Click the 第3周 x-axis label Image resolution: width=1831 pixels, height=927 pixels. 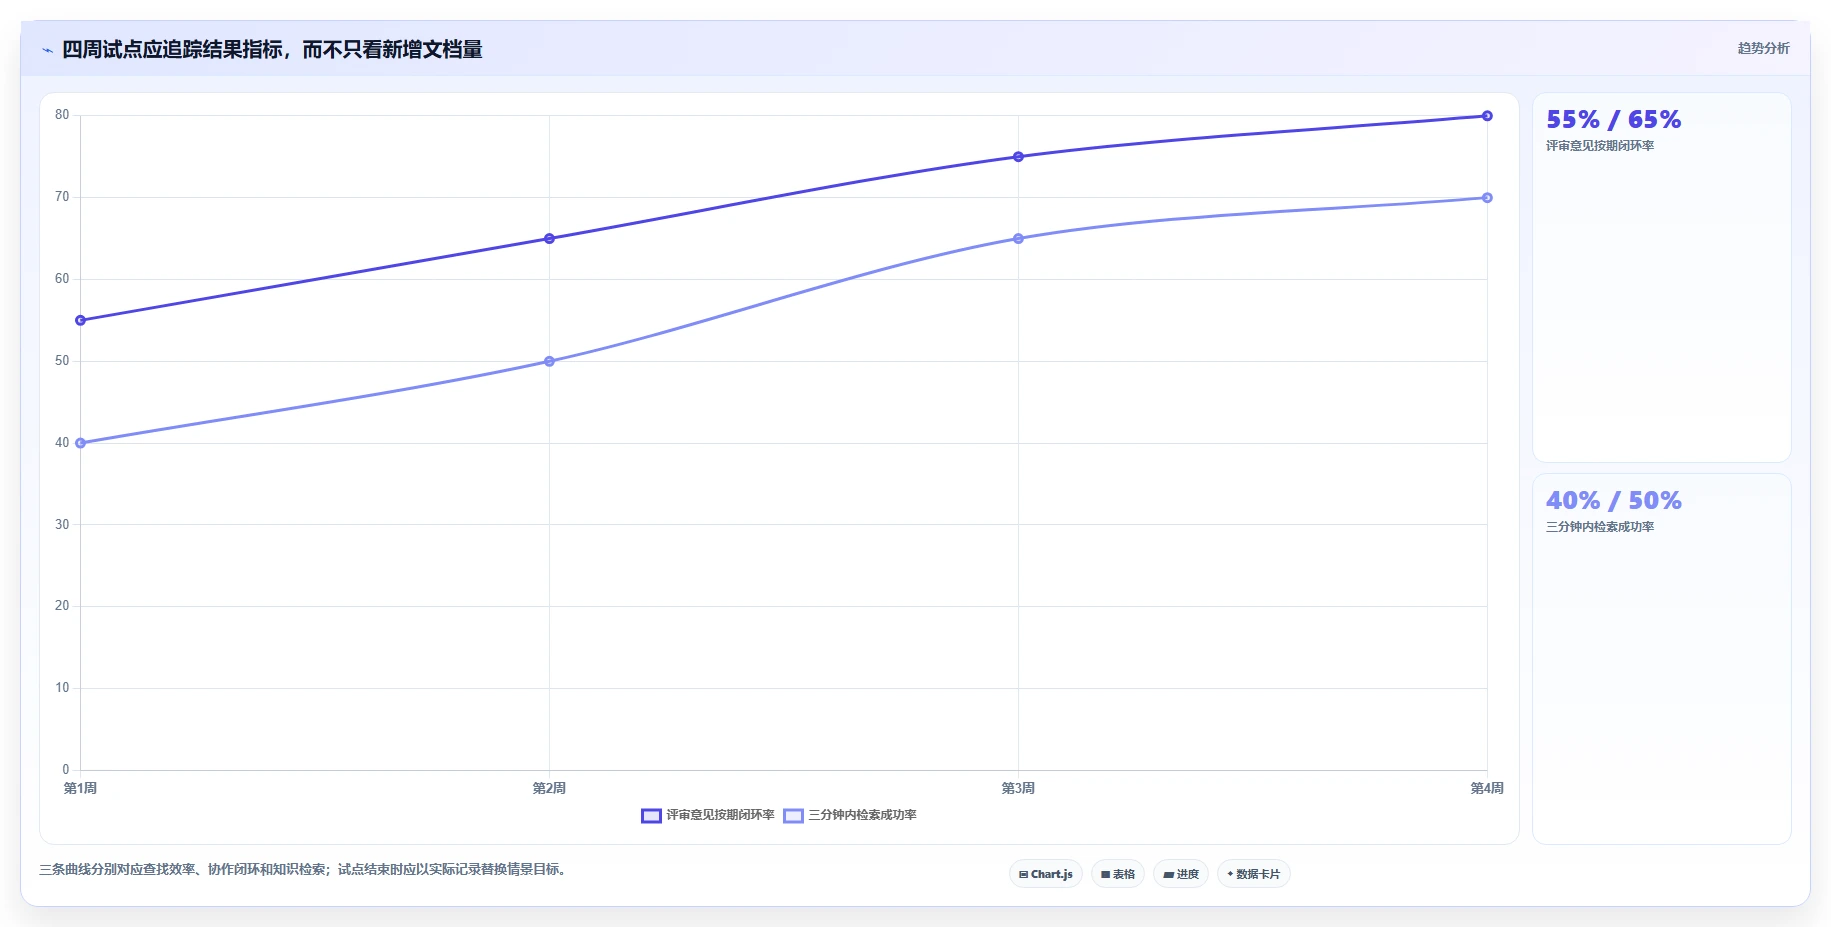[1018, 788]
